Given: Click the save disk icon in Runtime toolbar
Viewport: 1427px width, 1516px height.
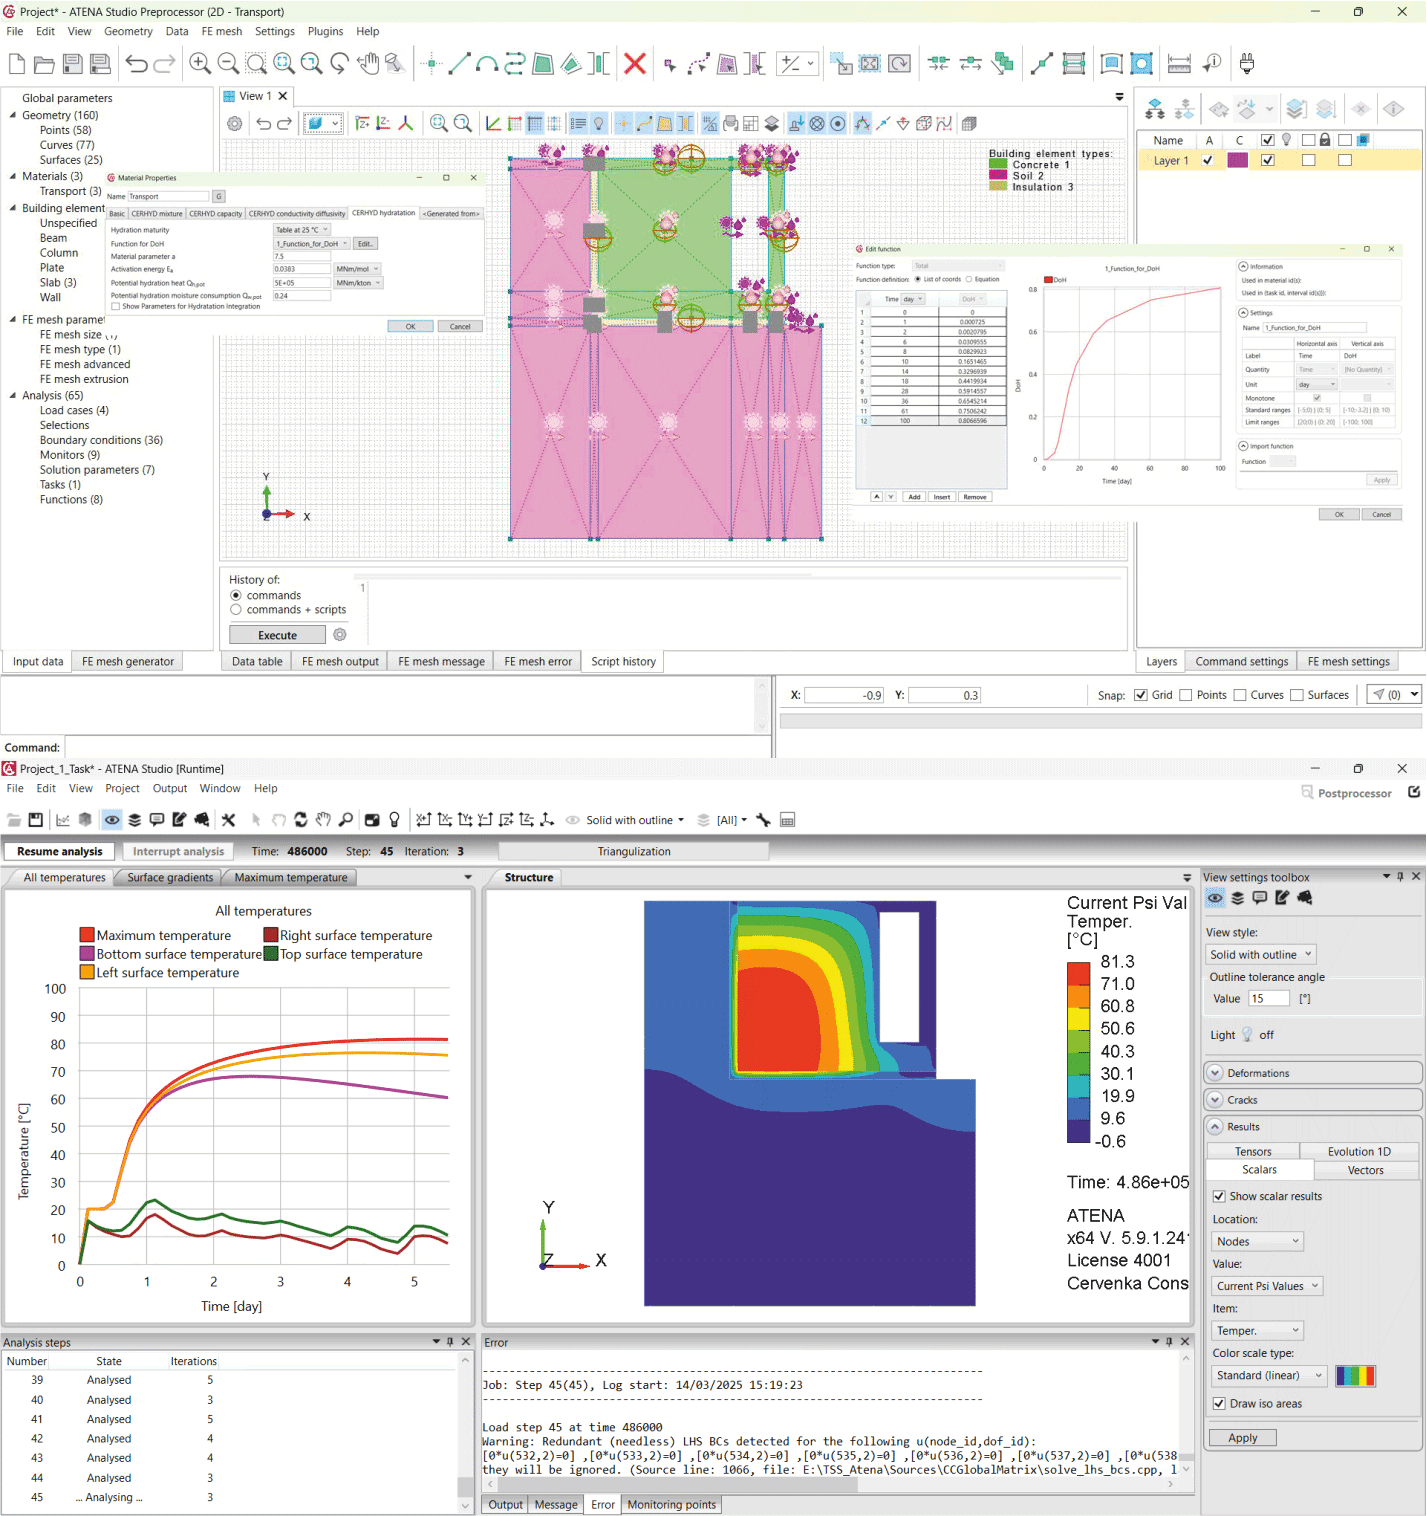Looking at the screenshot, I should click(35, 820).
